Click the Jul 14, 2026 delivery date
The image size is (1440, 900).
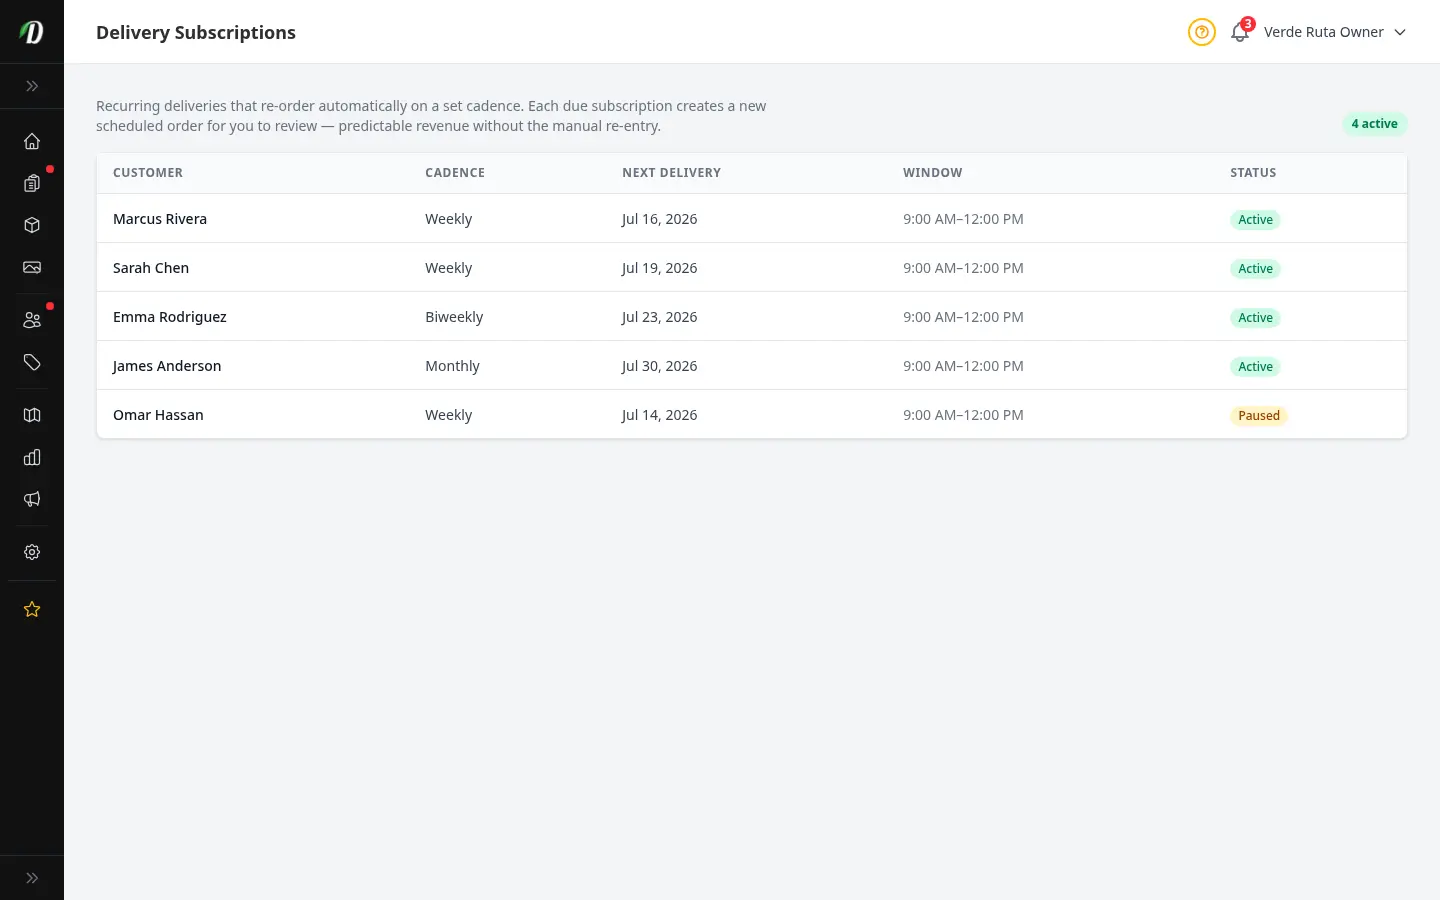(x=659, y=415)
